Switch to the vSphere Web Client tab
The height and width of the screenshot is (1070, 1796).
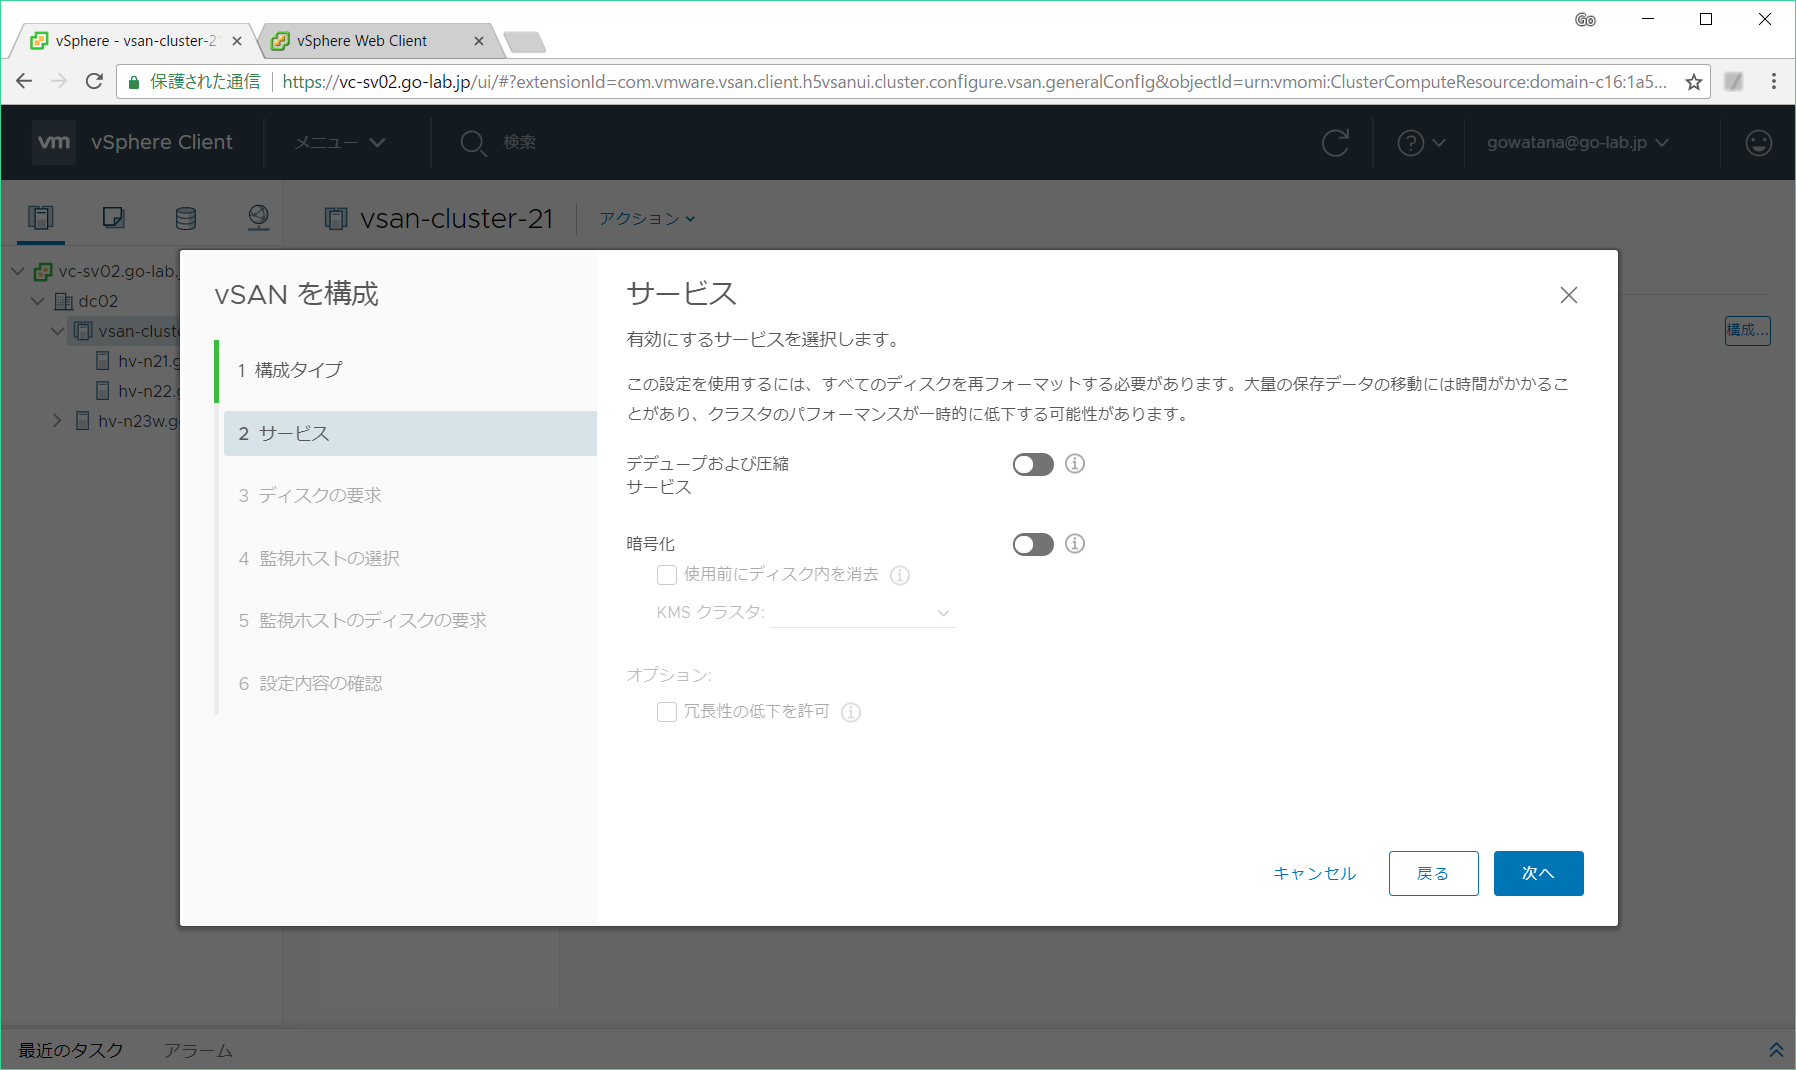pos(362,41)
